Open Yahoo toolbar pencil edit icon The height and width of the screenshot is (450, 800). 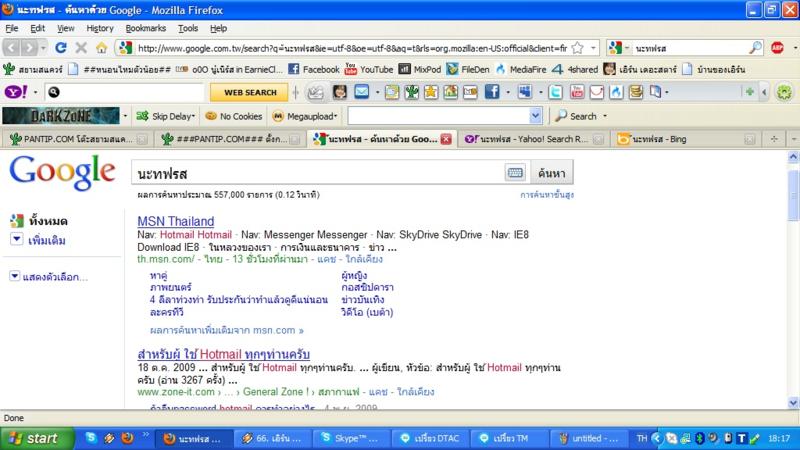tap(315, 92)
